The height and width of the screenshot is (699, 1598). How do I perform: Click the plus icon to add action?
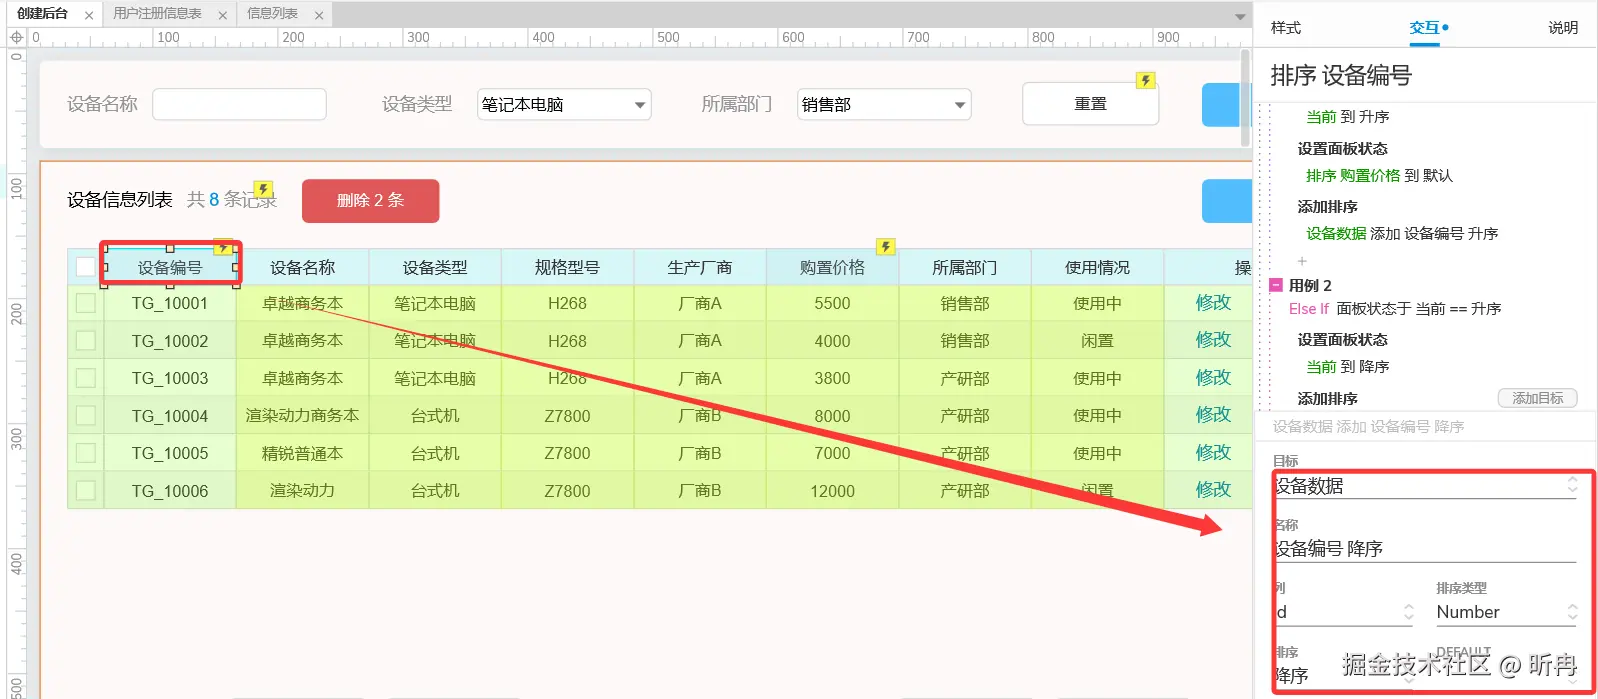(x=1302, y=261)
